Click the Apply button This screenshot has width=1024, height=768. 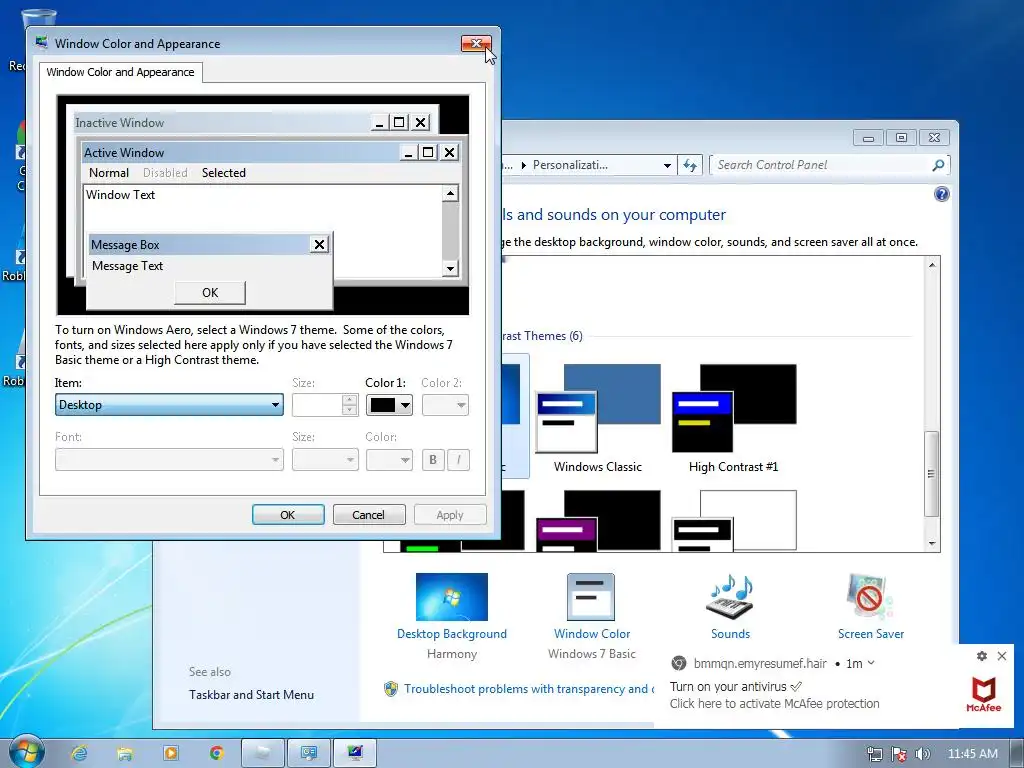click(x=450, y=515)
